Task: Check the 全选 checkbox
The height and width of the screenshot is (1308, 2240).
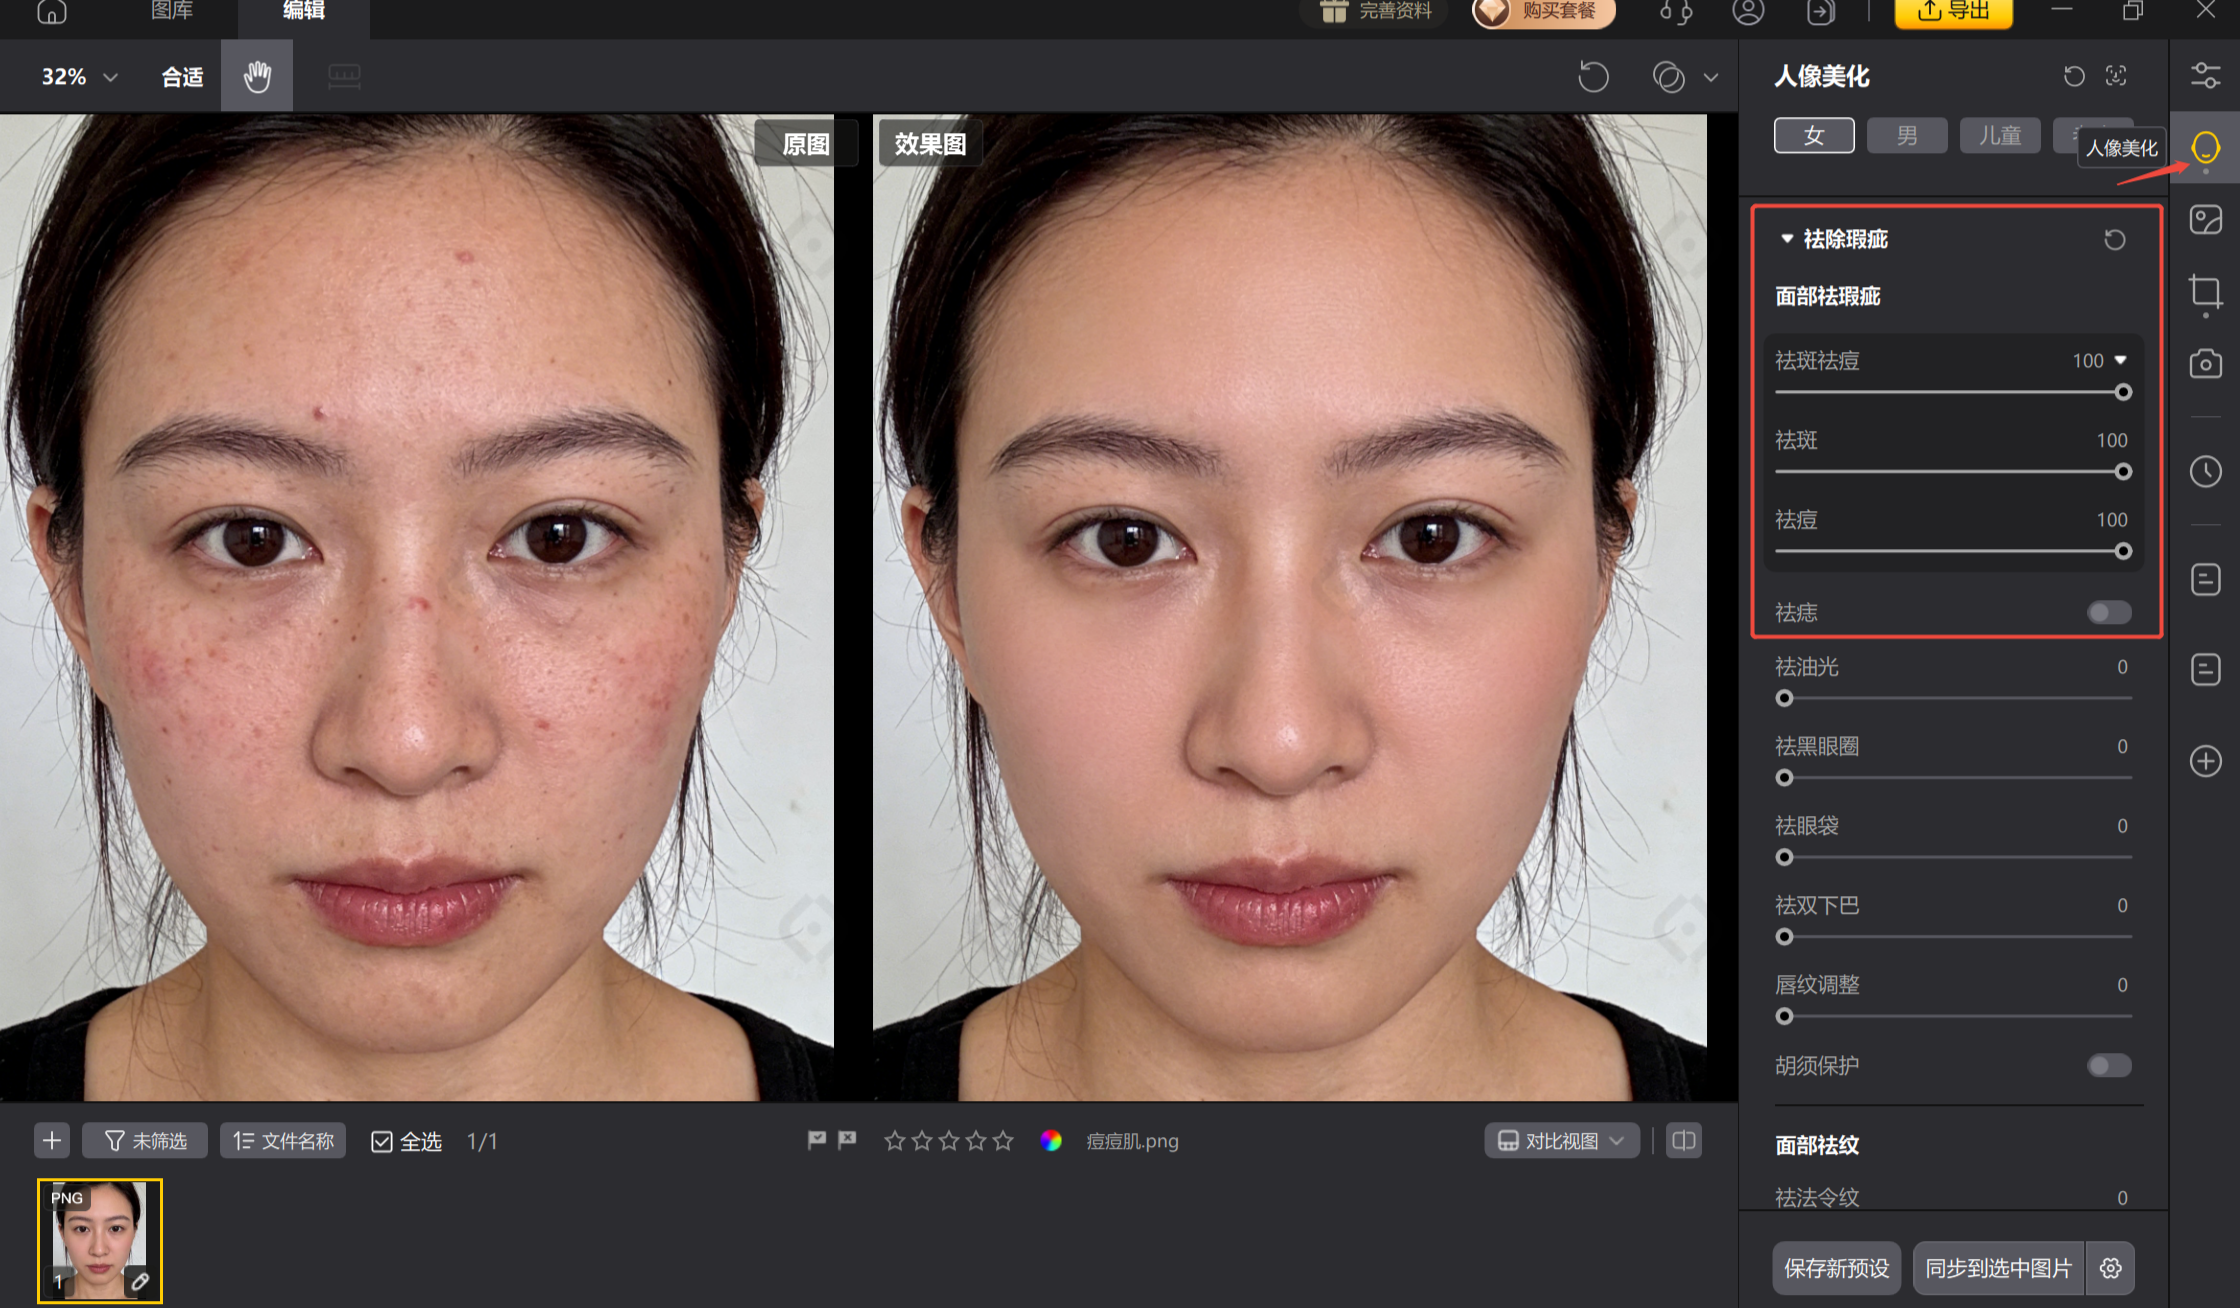Action: click(382, 1142)
